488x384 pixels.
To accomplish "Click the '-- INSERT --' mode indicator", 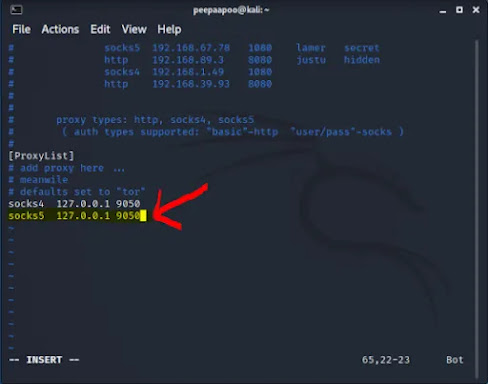I will click(x=44, y=360).
